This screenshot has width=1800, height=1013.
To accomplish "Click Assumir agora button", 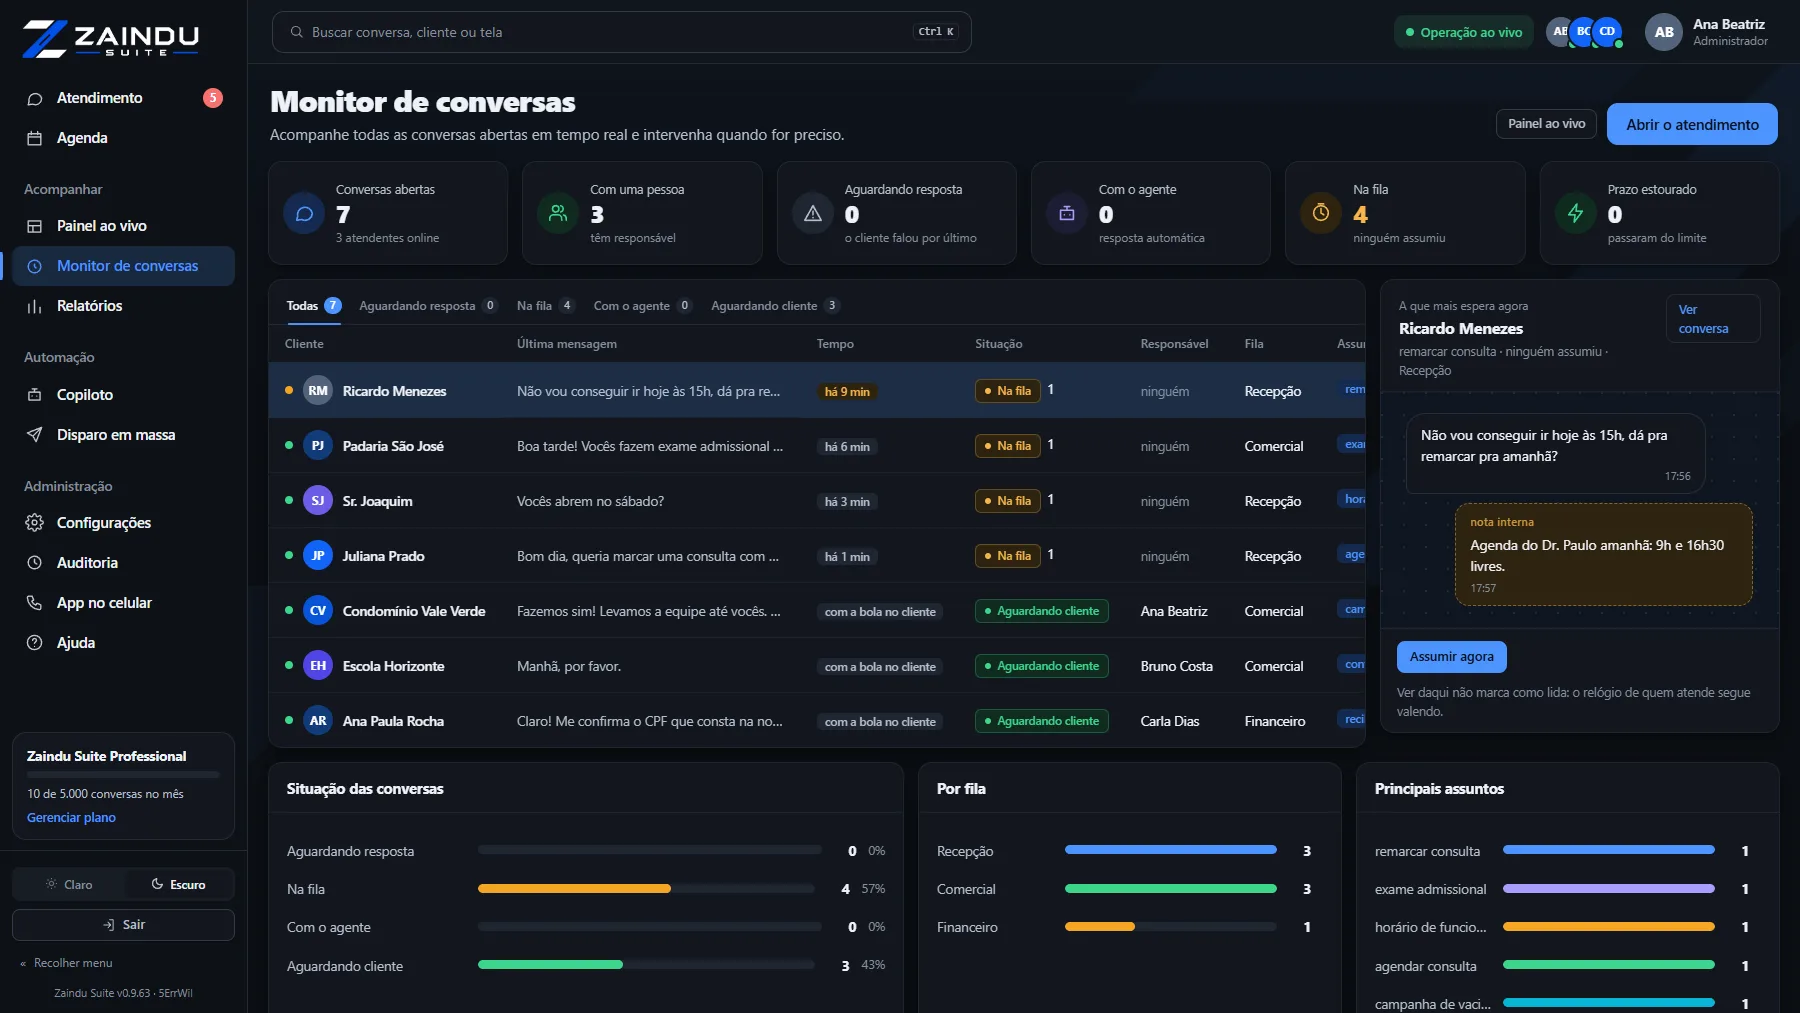I will pyautogui.click(x=1451, y=657).
